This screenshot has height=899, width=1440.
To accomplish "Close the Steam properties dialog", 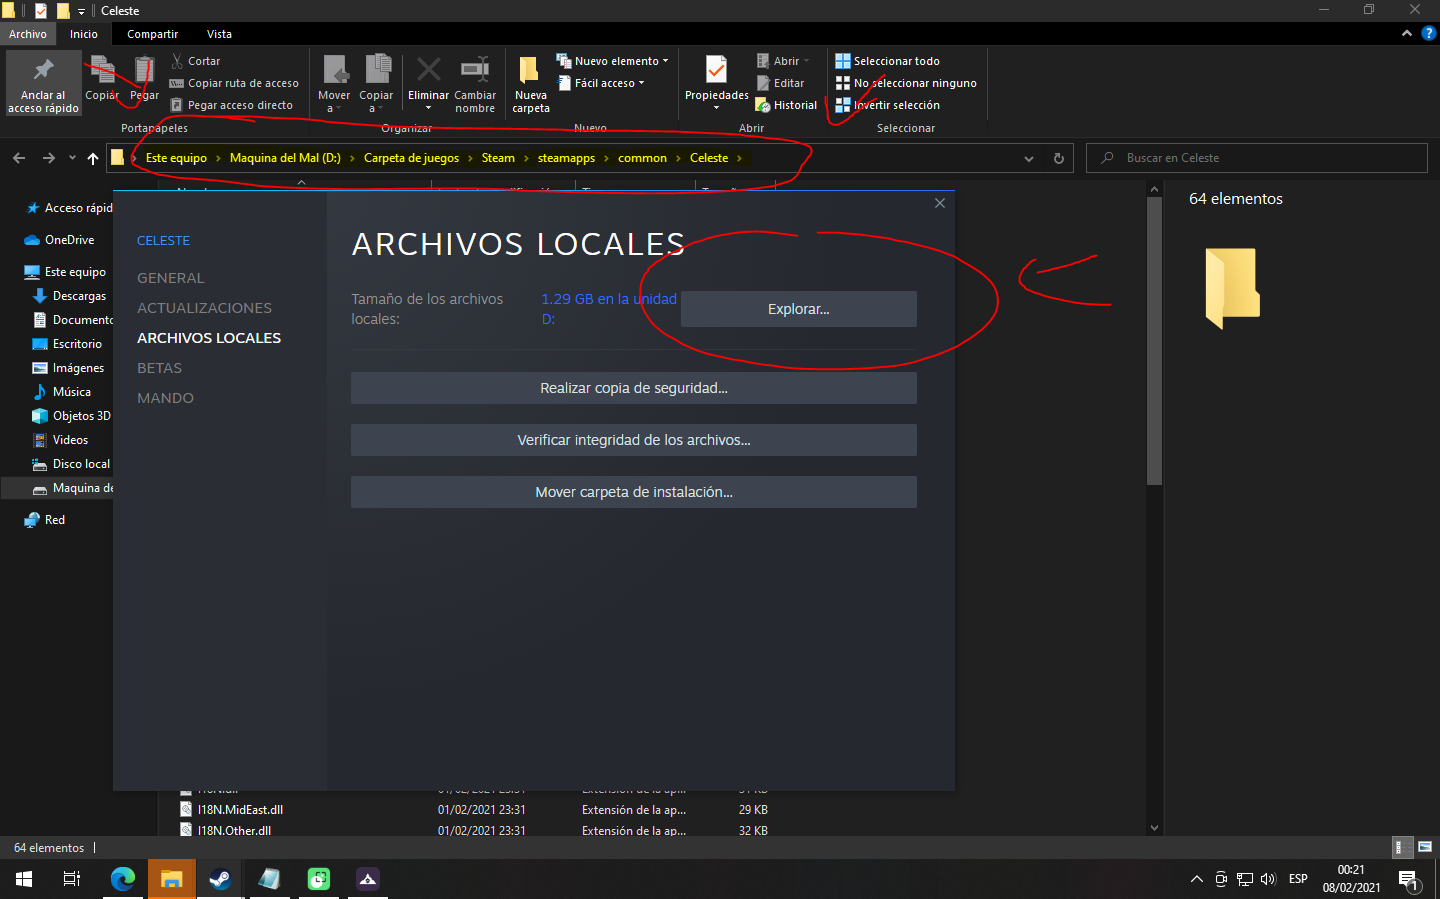I will [940, 203].
